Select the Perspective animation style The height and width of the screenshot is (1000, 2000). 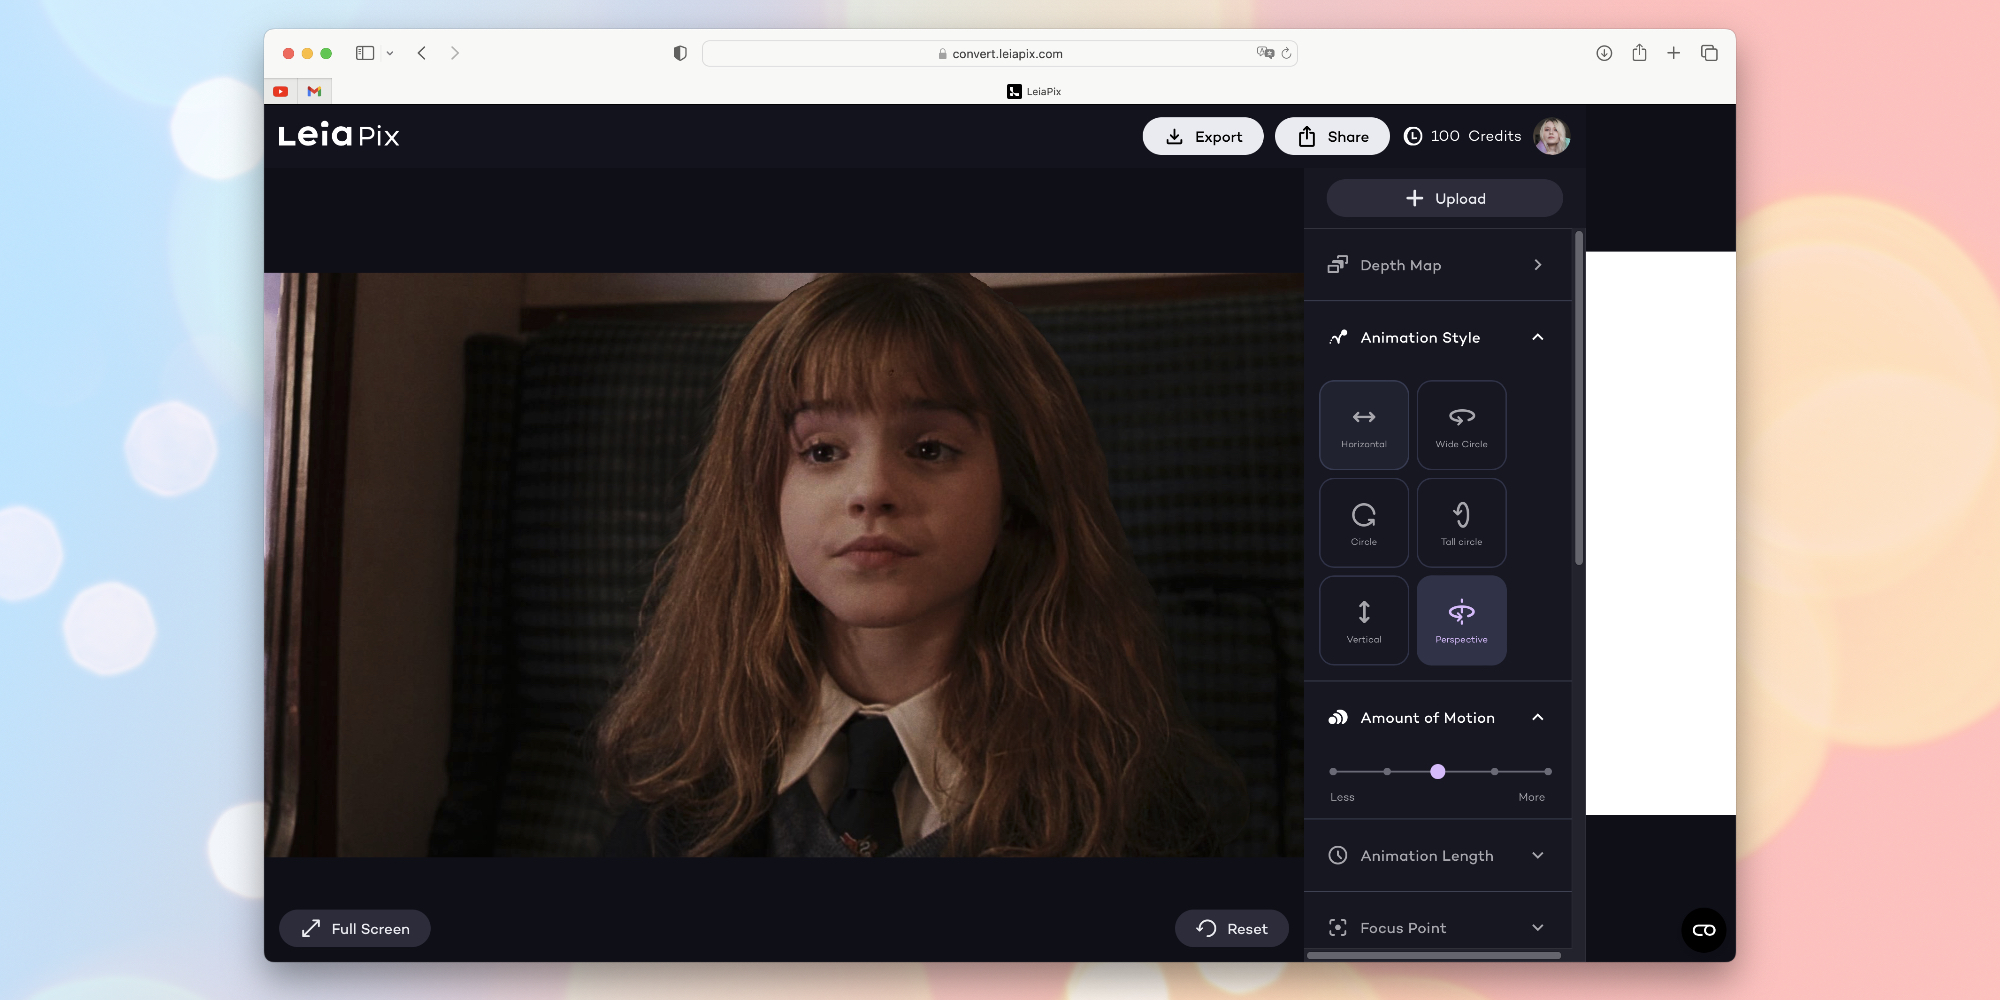1461,620
